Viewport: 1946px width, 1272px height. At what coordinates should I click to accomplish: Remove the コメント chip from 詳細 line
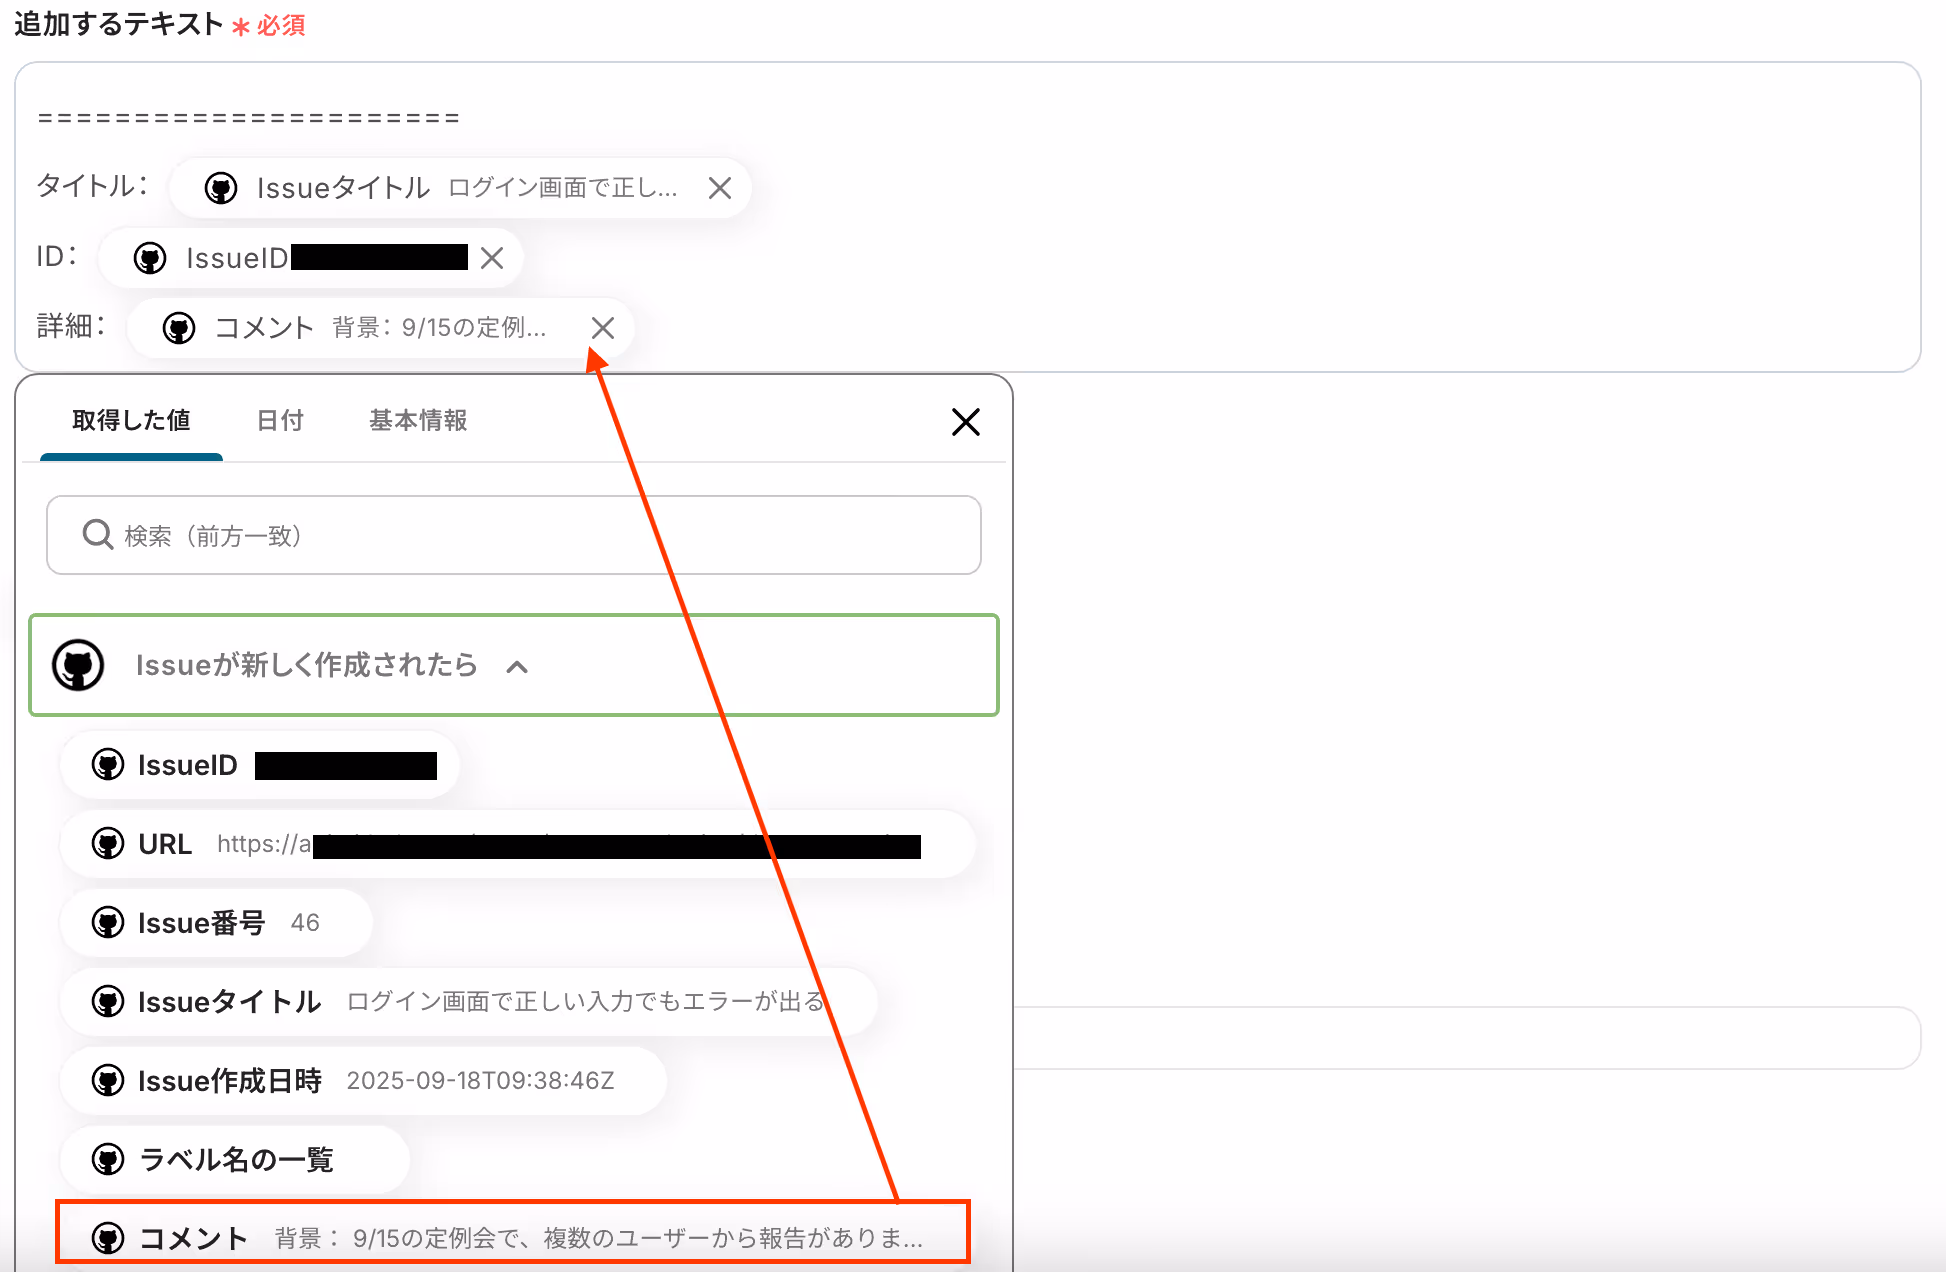tap(602, 328)
